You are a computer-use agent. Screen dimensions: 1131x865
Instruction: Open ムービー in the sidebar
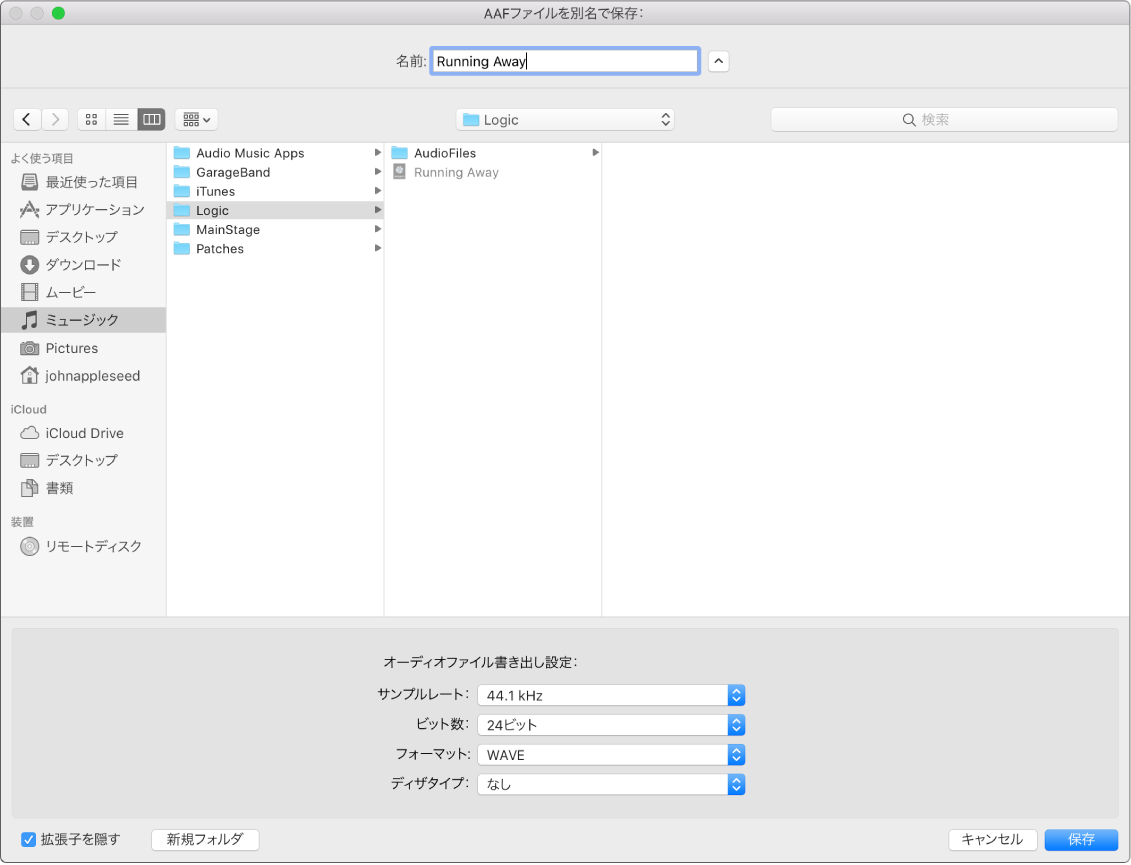coord(83,292)
